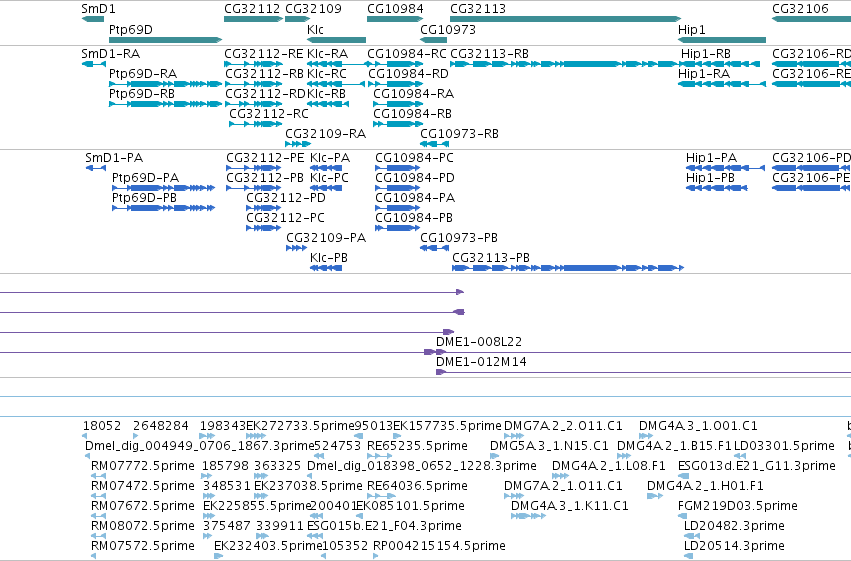Screen dimensions: 851x561
Task: Click protein CG32112-PD
Action: click(x=263, y=208)
